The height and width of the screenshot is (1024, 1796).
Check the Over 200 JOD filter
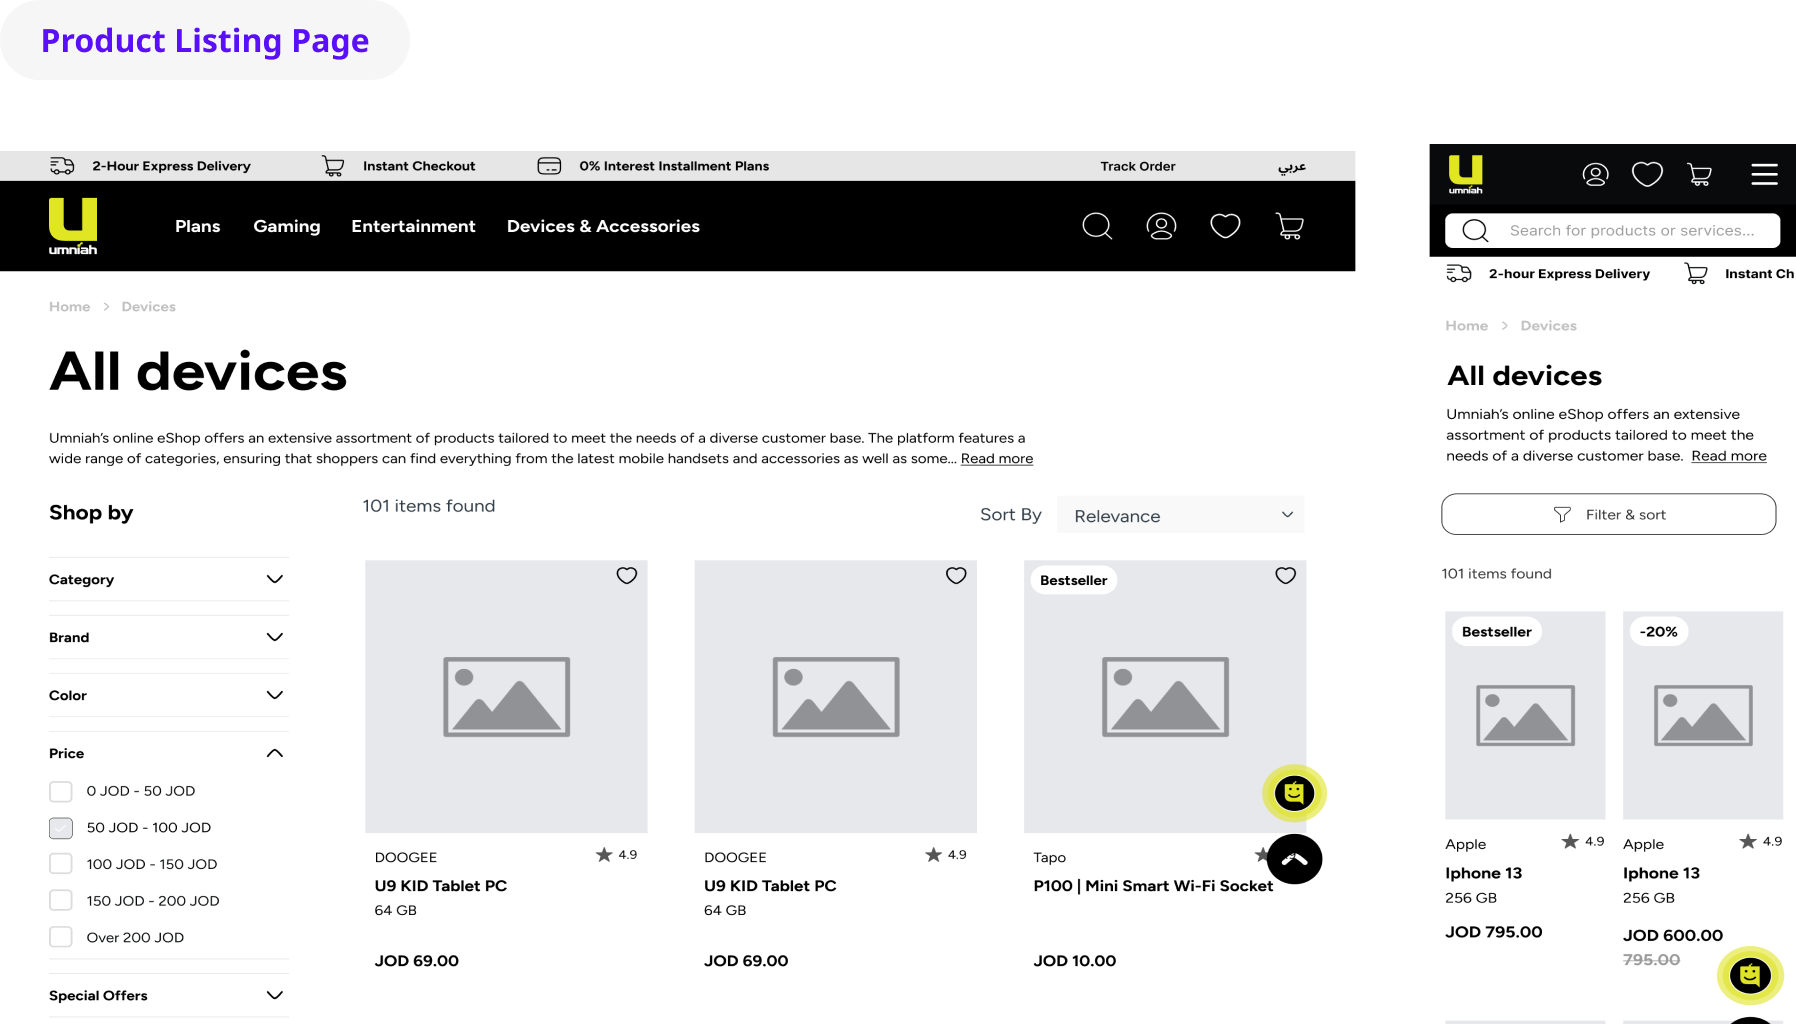coord(61,937)
